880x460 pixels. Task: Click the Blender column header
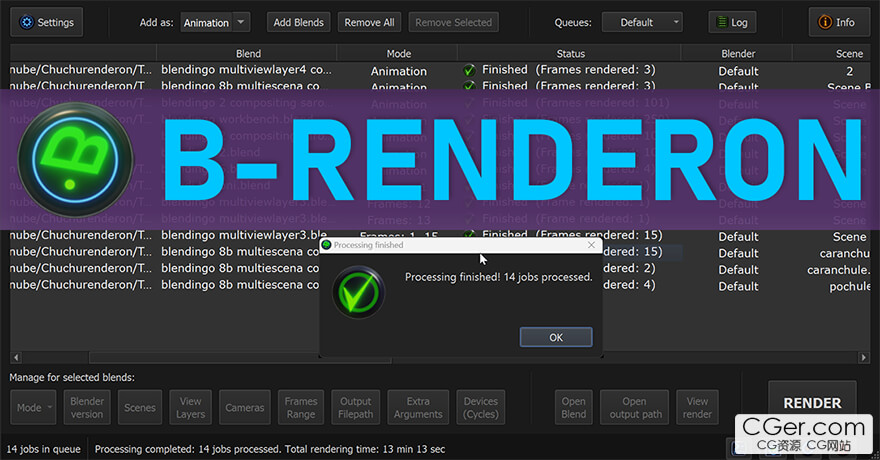[x=737, y=54]
